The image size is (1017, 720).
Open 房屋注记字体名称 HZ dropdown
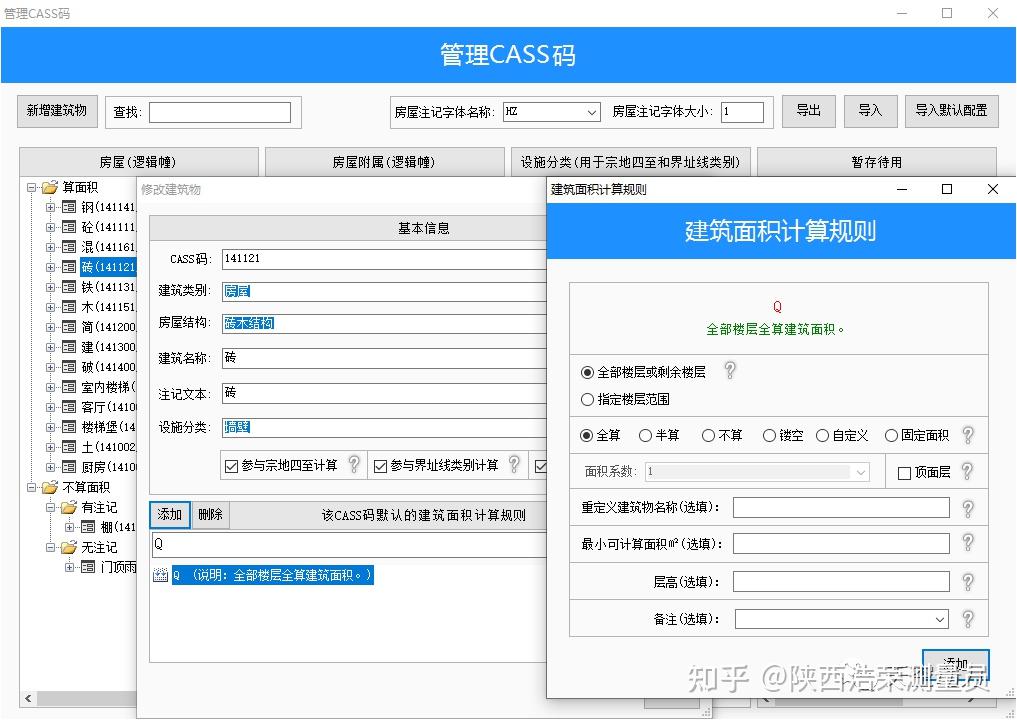click(592, 112)
